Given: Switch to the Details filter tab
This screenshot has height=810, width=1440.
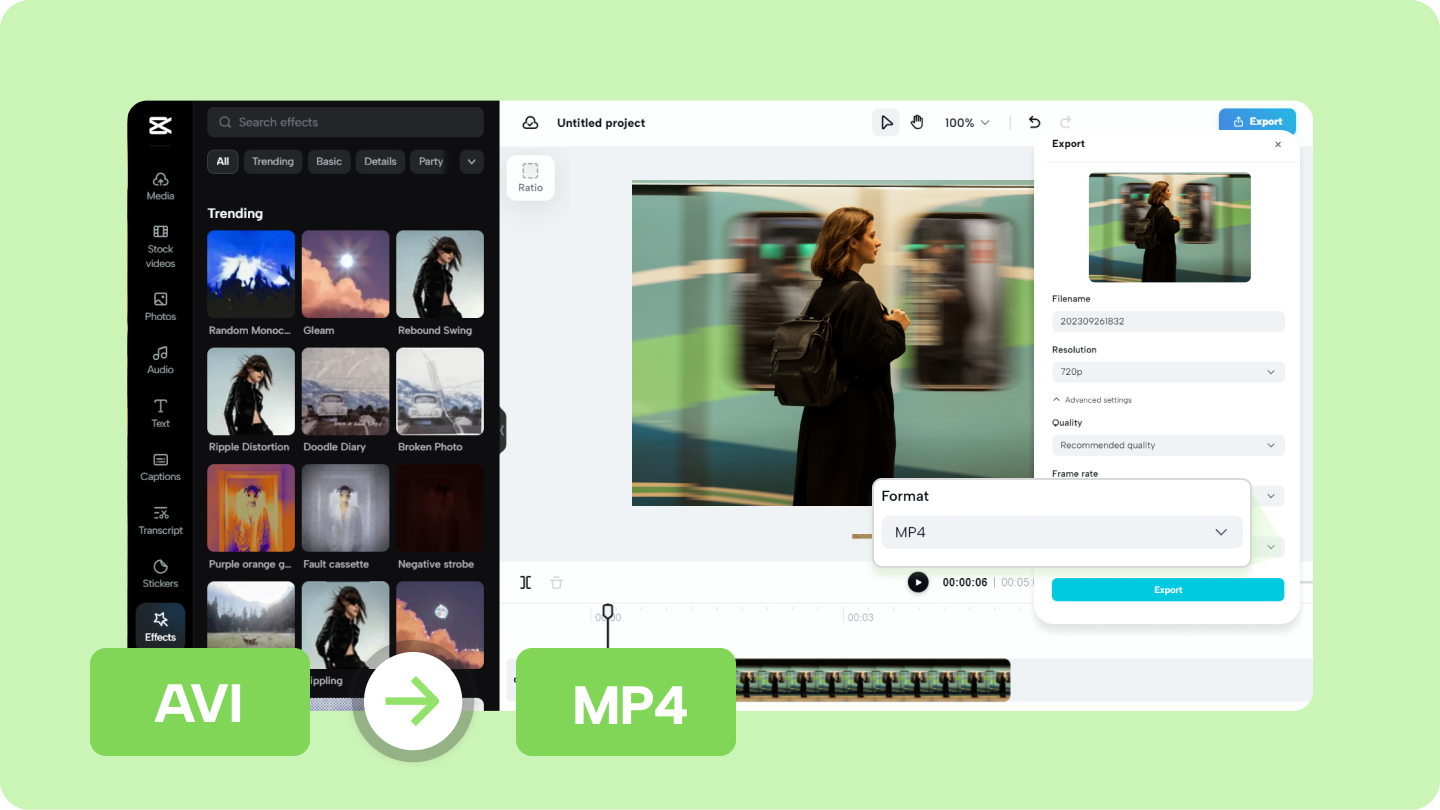Looking at the screenshot, I should point(380,161).
